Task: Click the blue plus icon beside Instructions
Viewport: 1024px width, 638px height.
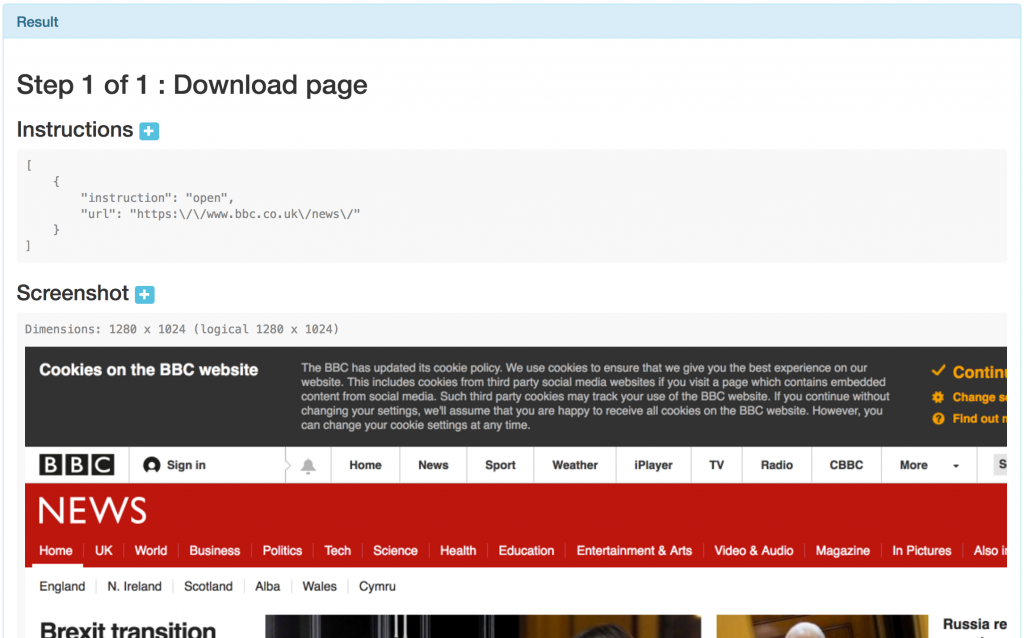Action: coord(149,131)
